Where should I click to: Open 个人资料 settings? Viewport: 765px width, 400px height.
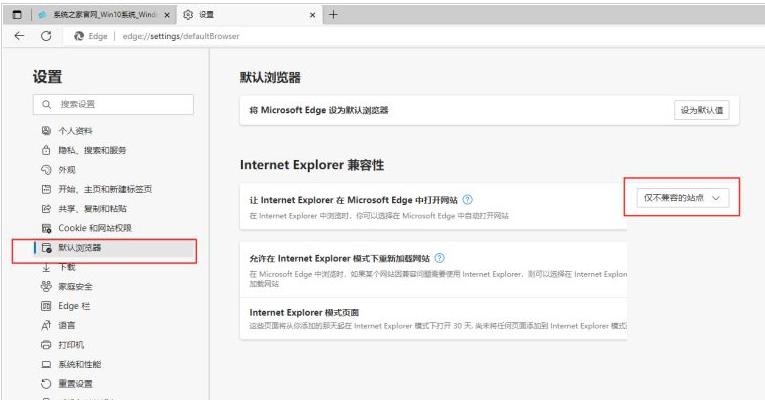(75, 131)
